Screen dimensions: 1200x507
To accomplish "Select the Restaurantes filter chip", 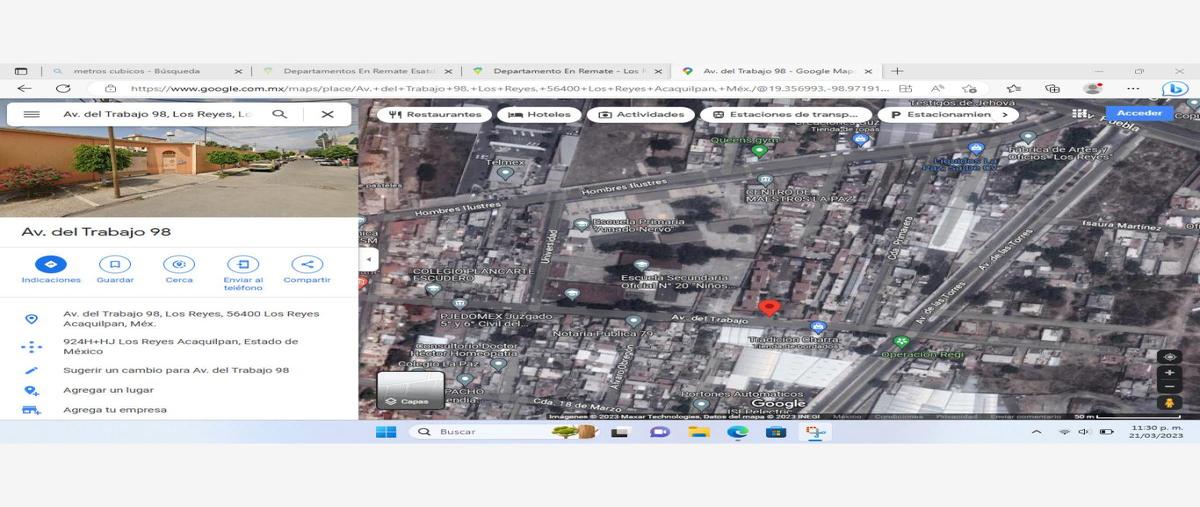I will click(436, 115).
